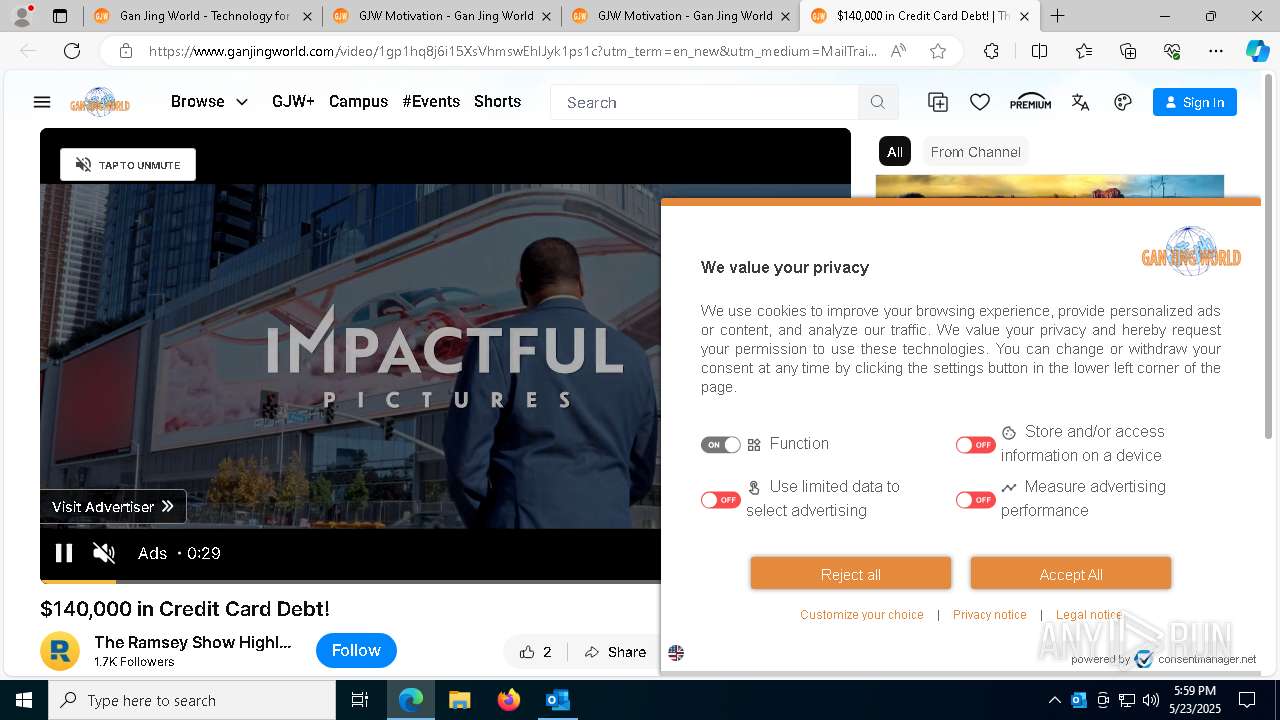Click the search magnifier button
Viewport: 1280px width, 720px height.
point(878,102)
